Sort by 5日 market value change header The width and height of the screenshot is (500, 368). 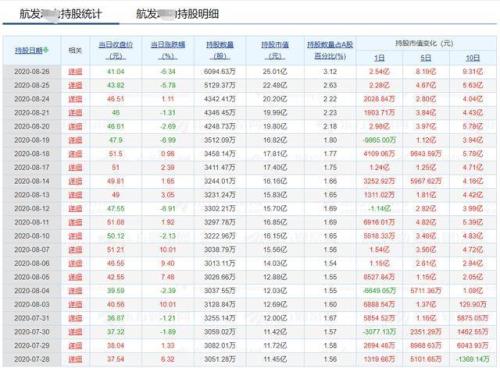coord(426,58)
